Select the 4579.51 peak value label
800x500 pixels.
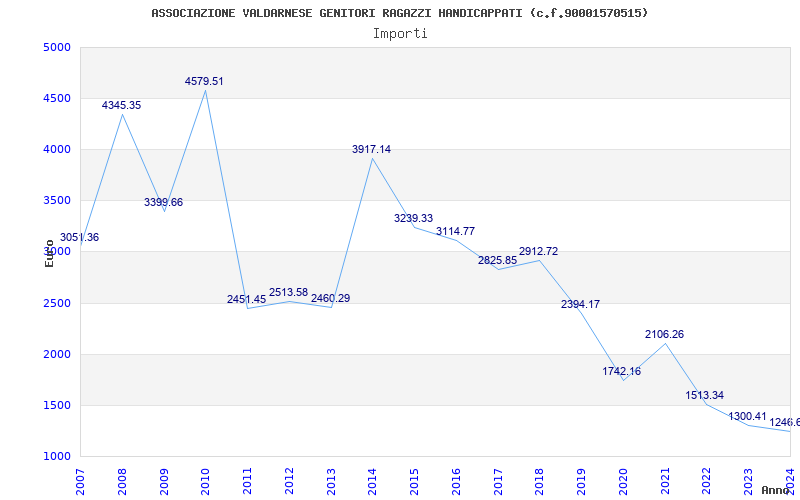click(204, 82)
